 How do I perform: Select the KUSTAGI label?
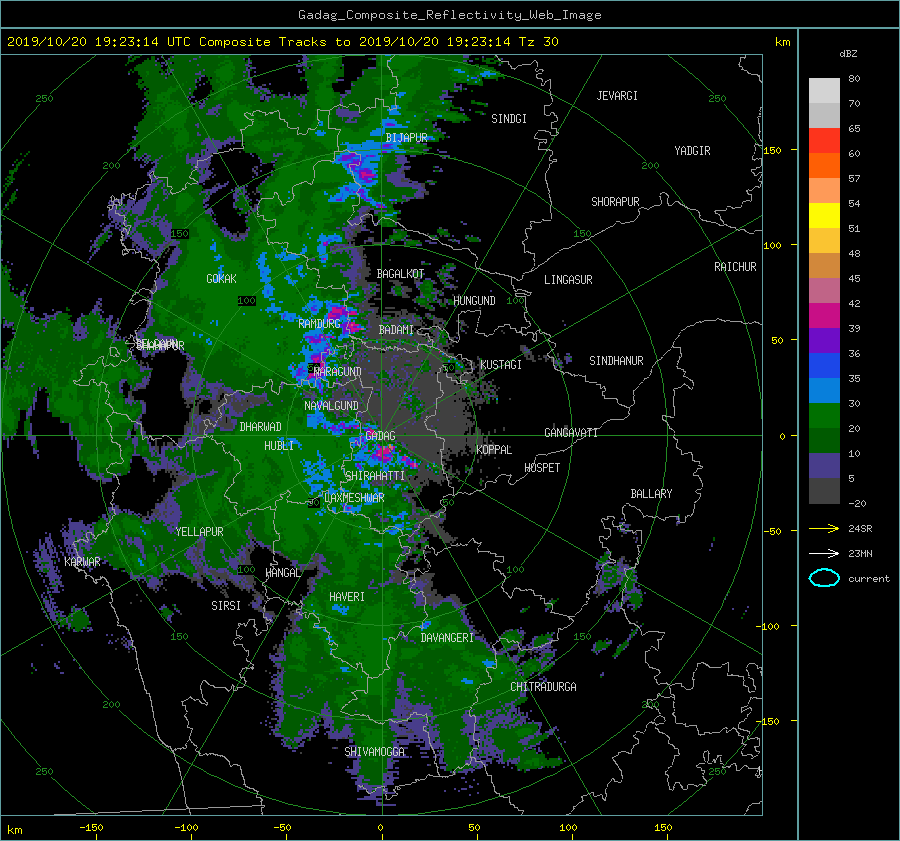pos(501,365)
